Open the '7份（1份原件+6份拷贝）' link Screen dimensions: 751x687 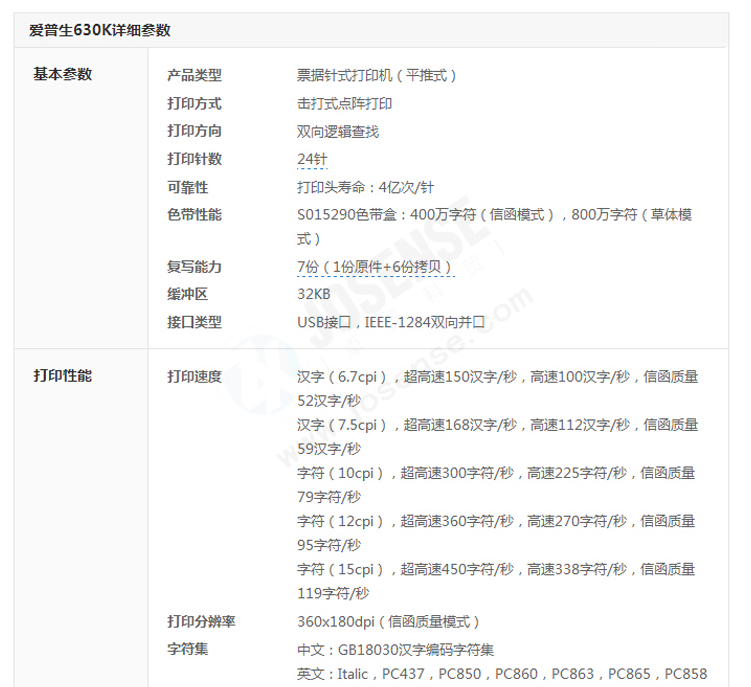tap(376, 267)
